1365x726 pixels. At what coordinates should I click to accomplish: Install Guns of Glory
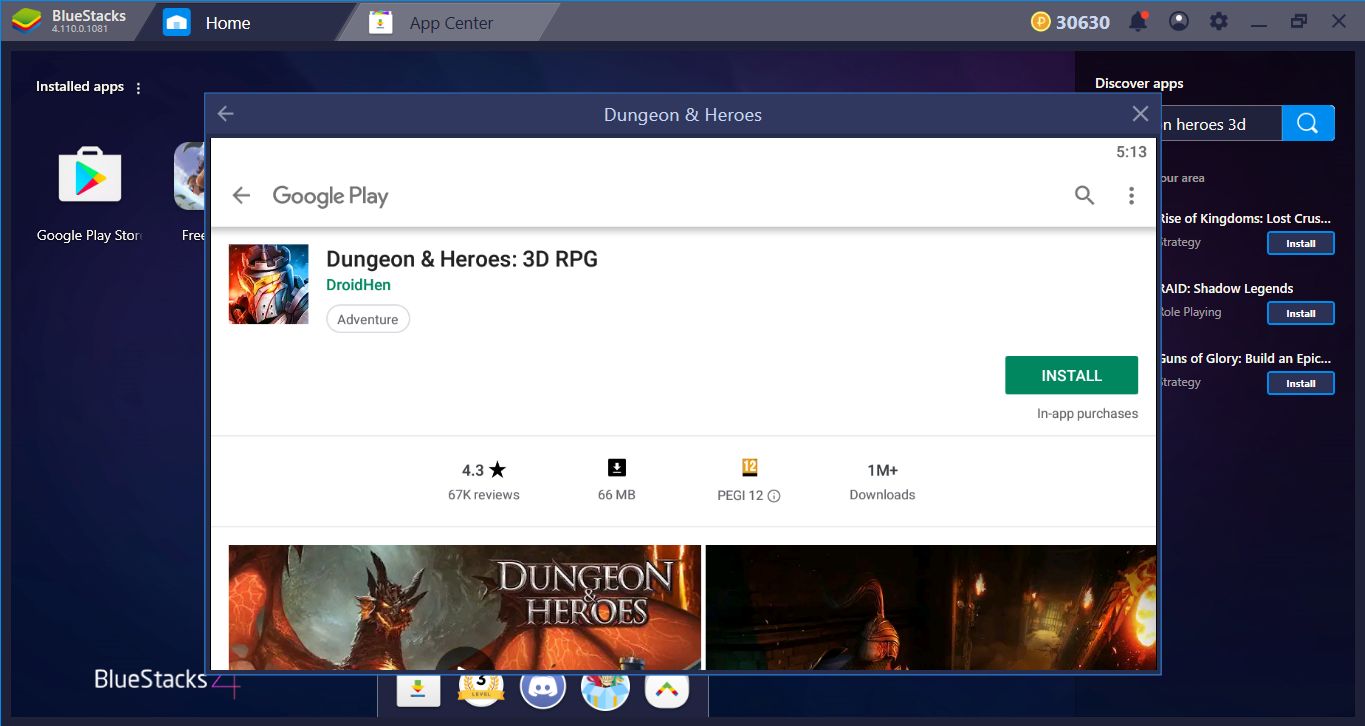1300,383
